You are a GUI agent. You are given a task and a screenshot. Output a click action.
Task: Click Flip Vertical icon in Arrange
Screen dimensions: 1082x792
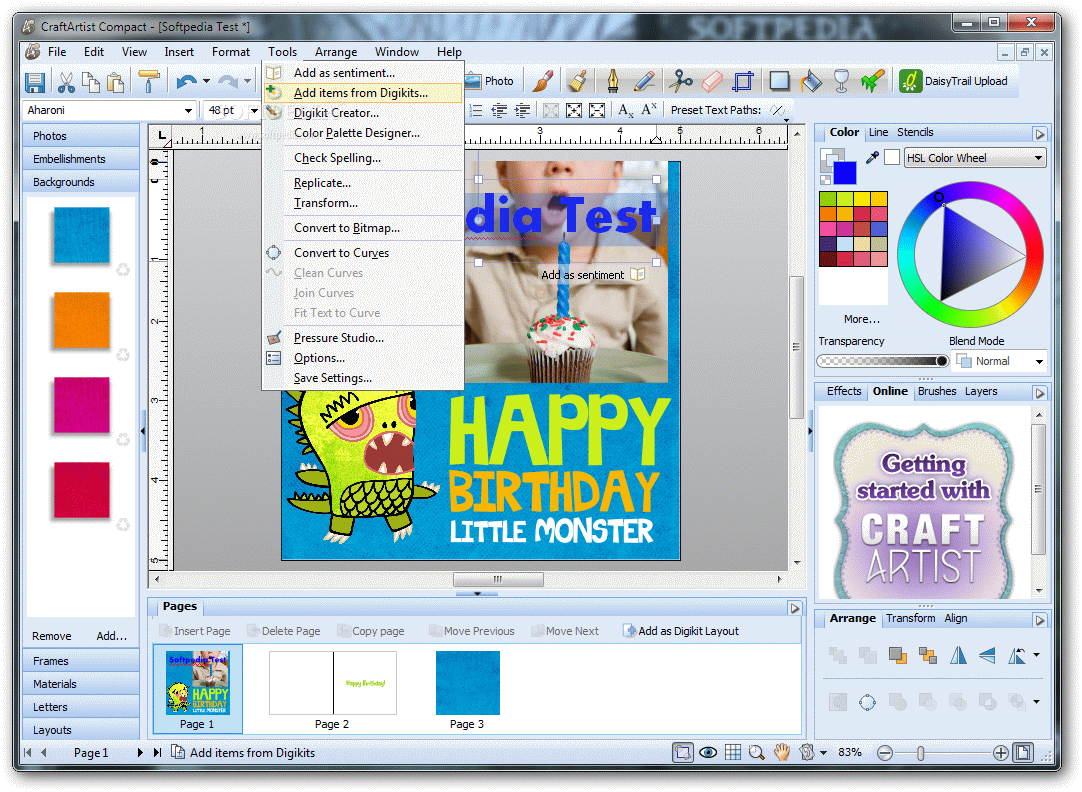(987, 655)
